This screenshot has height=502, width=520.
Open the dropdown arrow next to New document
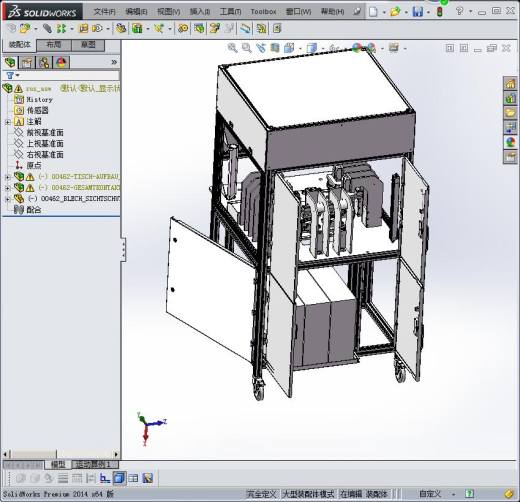(x=384, y=12)
